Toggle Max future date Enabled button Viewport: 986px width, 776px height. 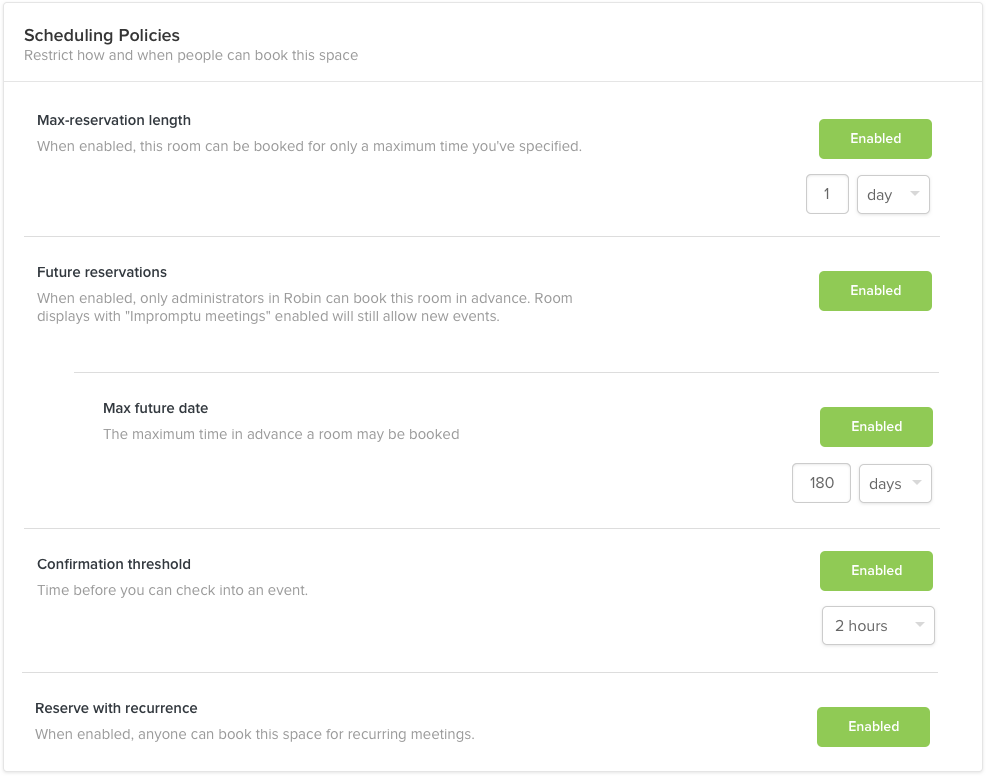pos(876,427)
